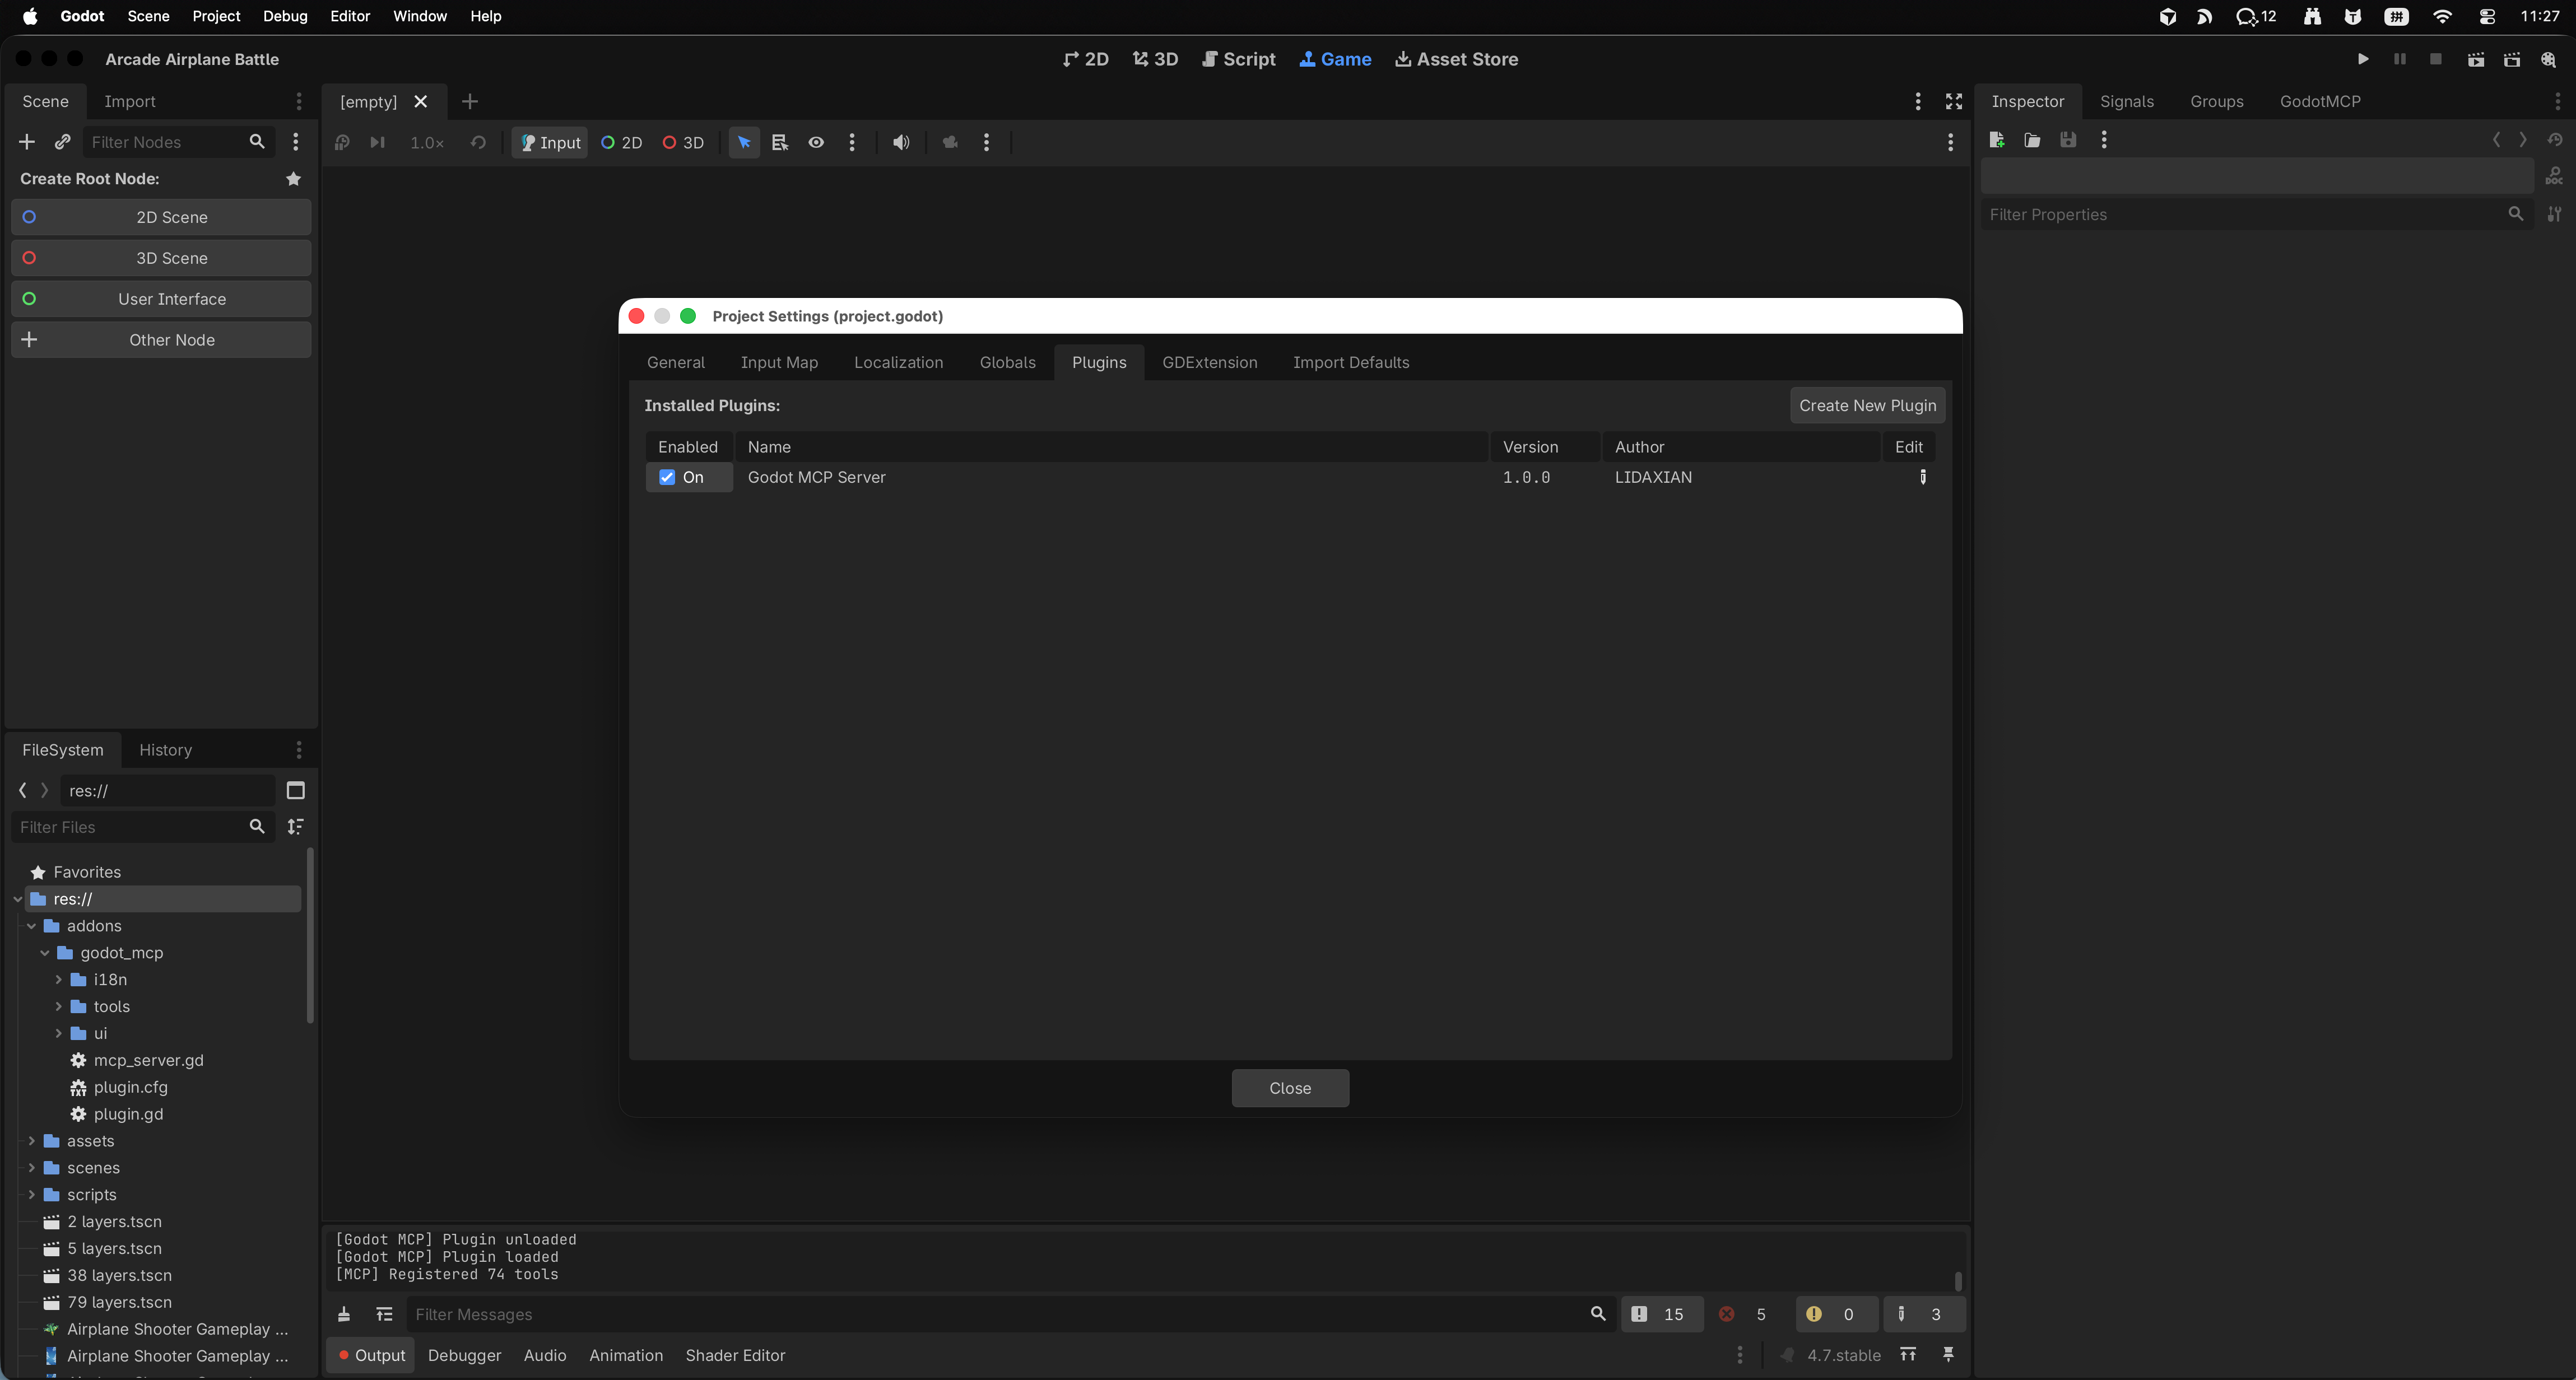Open Wi-Fi status in macOS menu bar

point(2442,16)
